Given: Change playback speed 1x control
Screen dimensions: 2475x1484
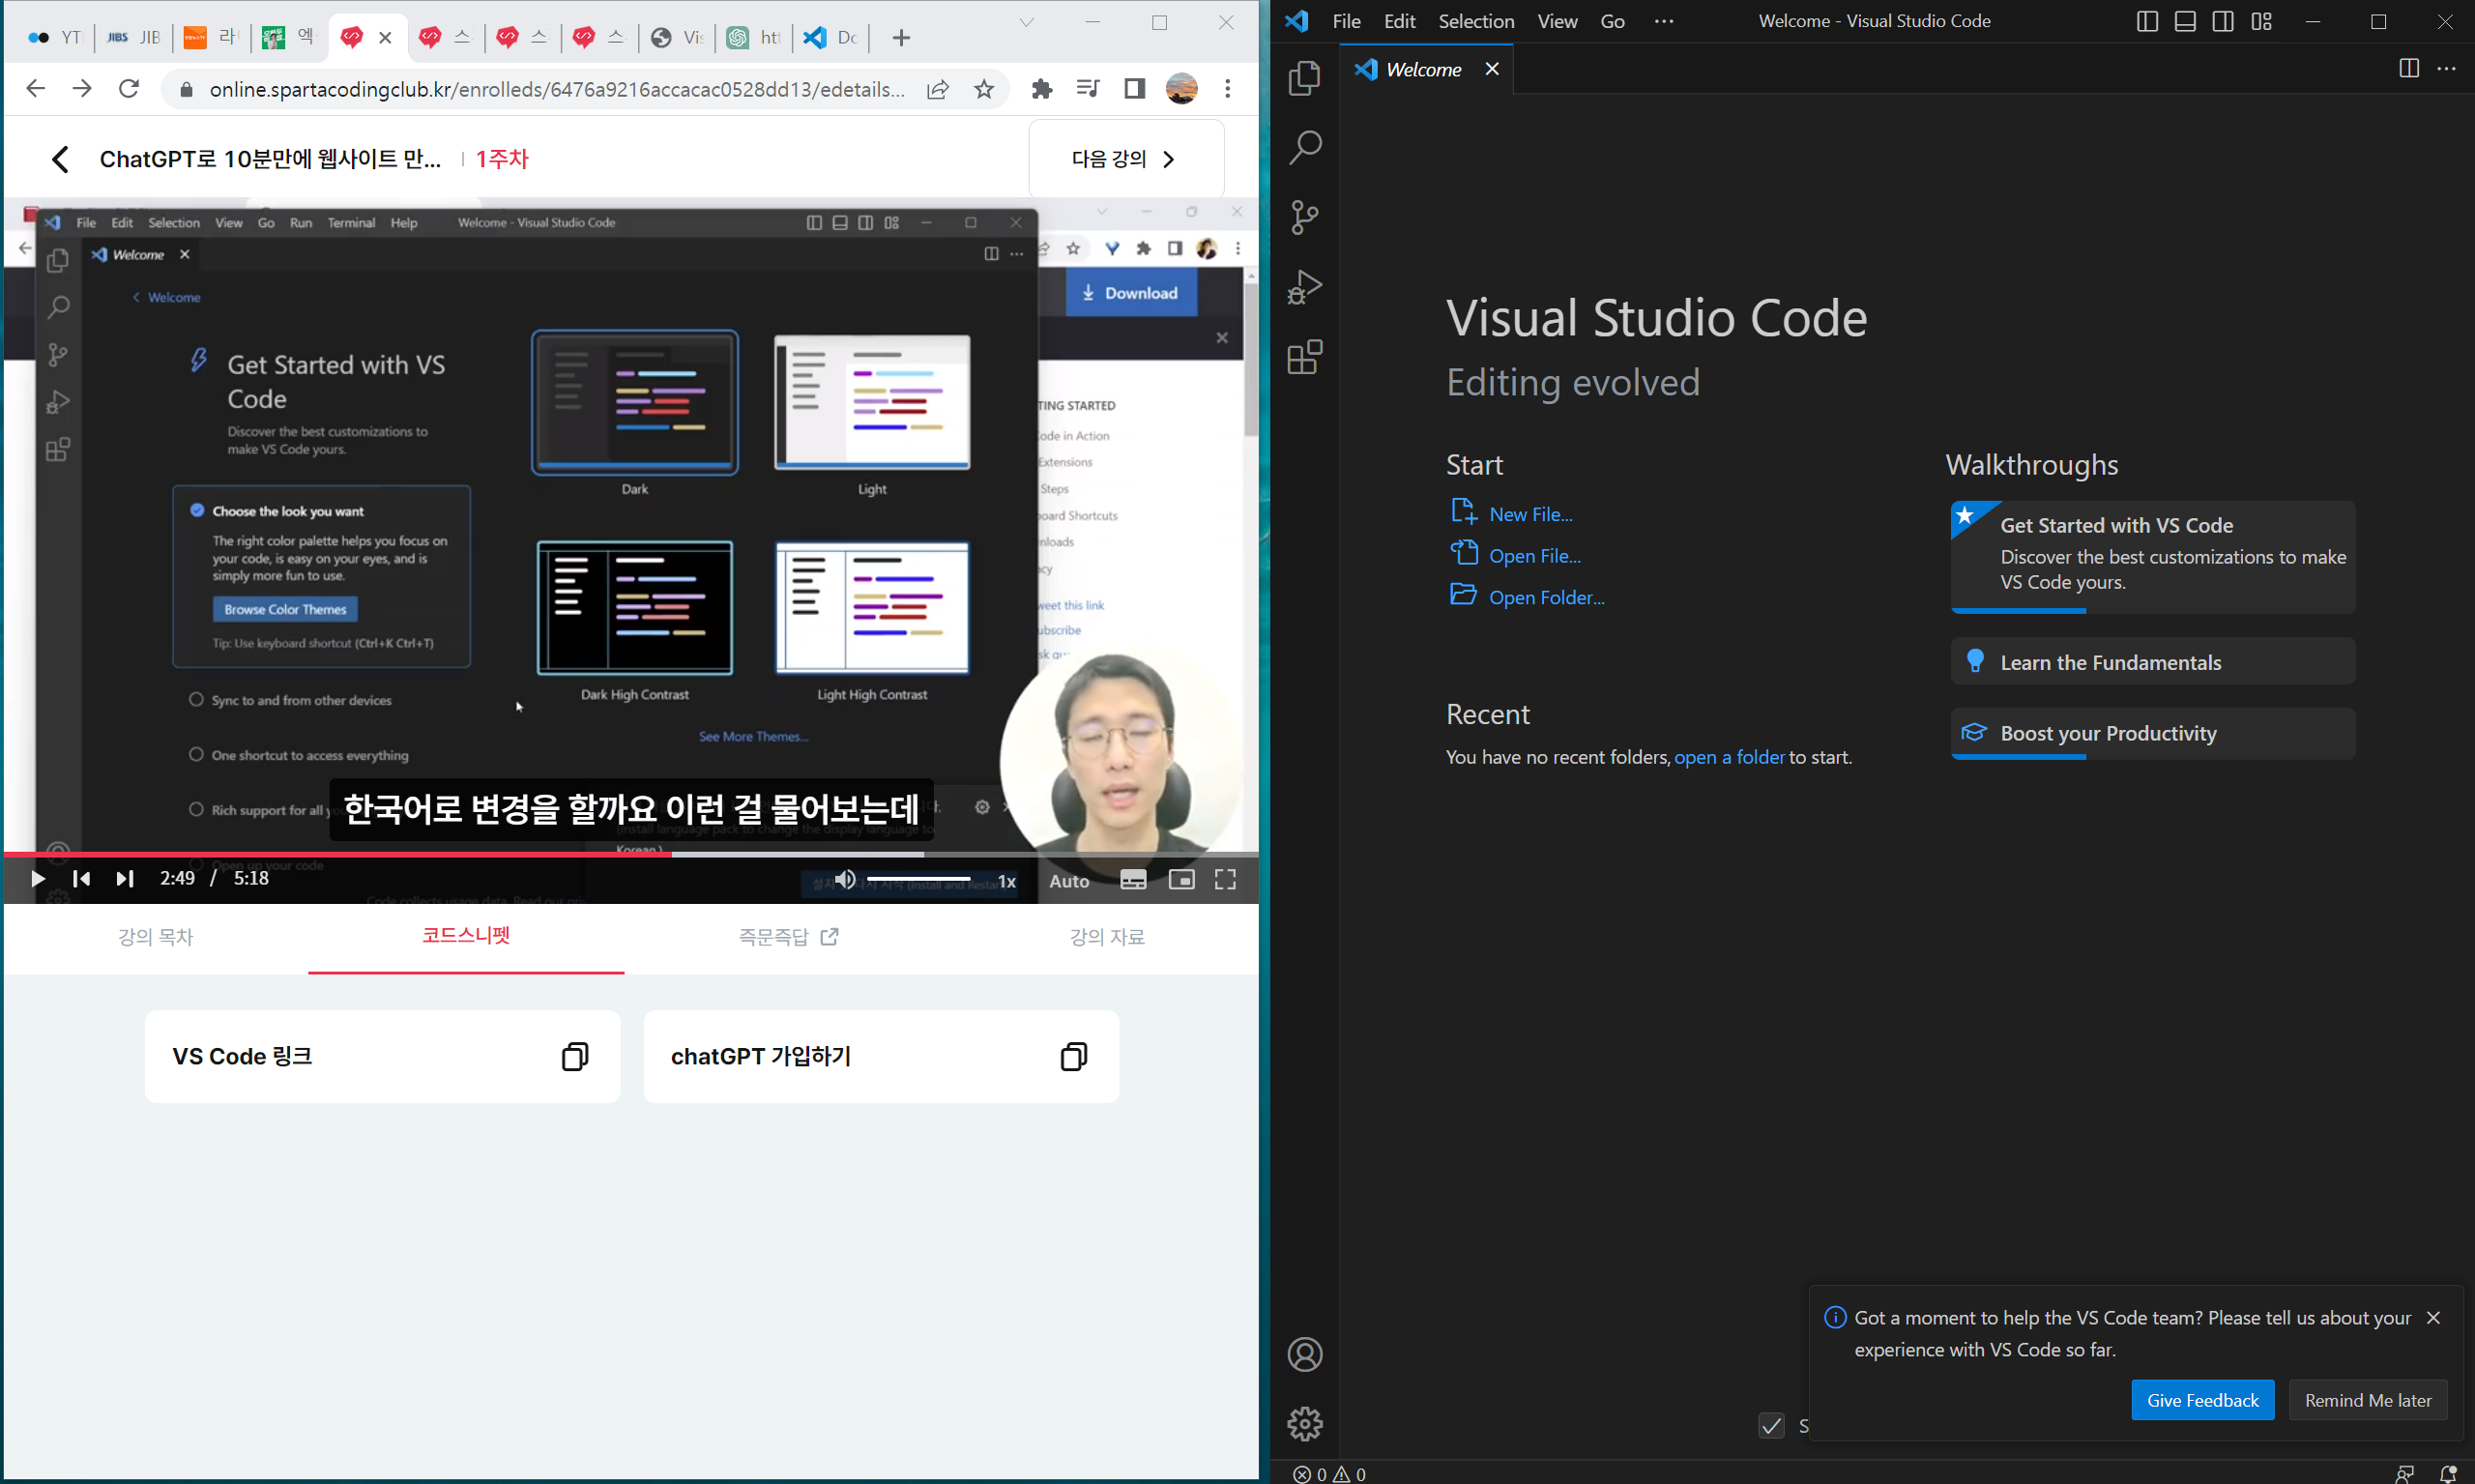Looking at the screenshot, I should coord(1006,881).
